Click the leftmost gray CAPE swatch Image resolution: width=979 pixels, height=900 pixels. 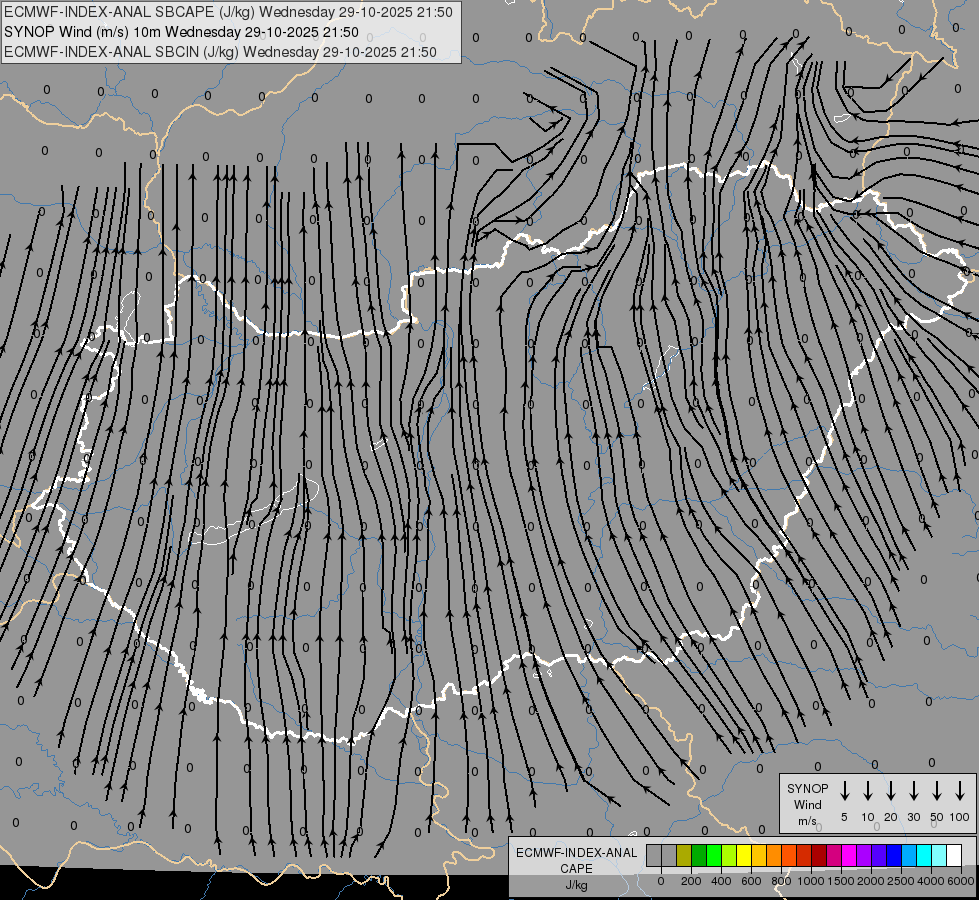[x=654, y=855]
